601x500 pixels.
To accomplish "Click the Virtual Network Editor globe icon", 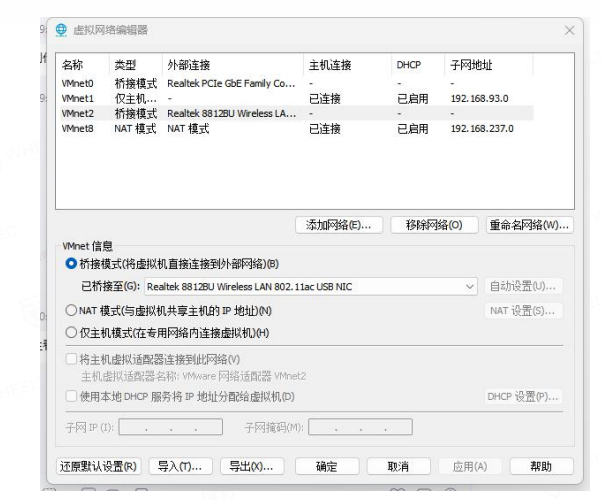I will (x=61, y=30).
